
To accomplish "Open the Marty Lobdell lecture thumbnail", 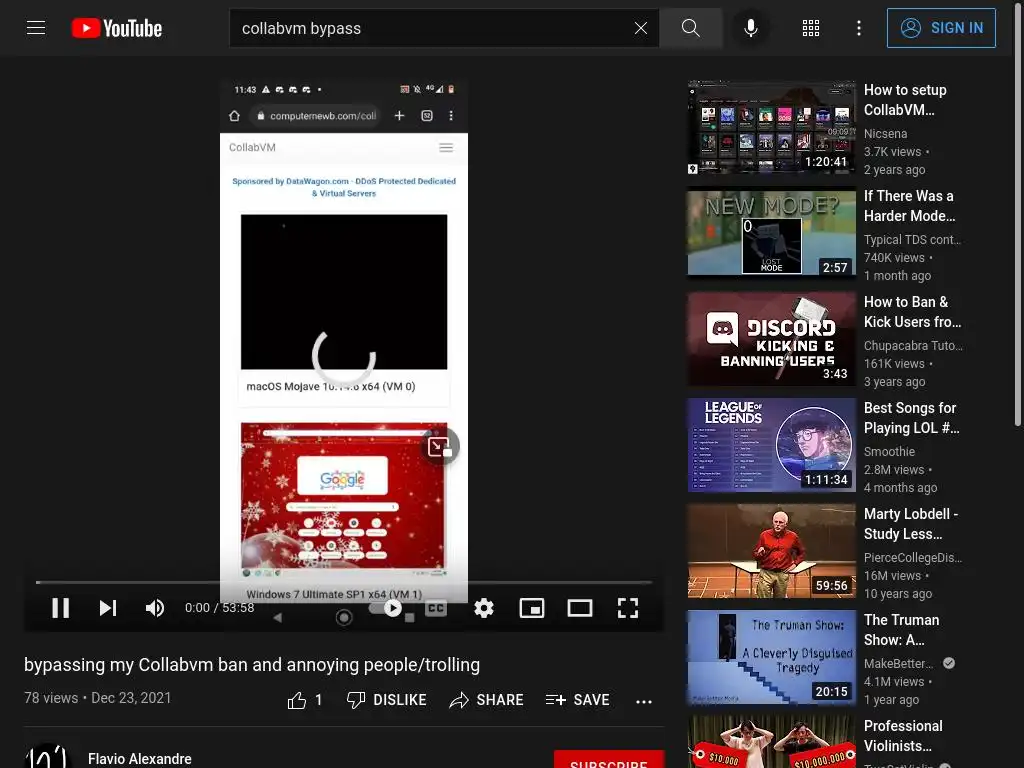I will click(x=771, y=551).
